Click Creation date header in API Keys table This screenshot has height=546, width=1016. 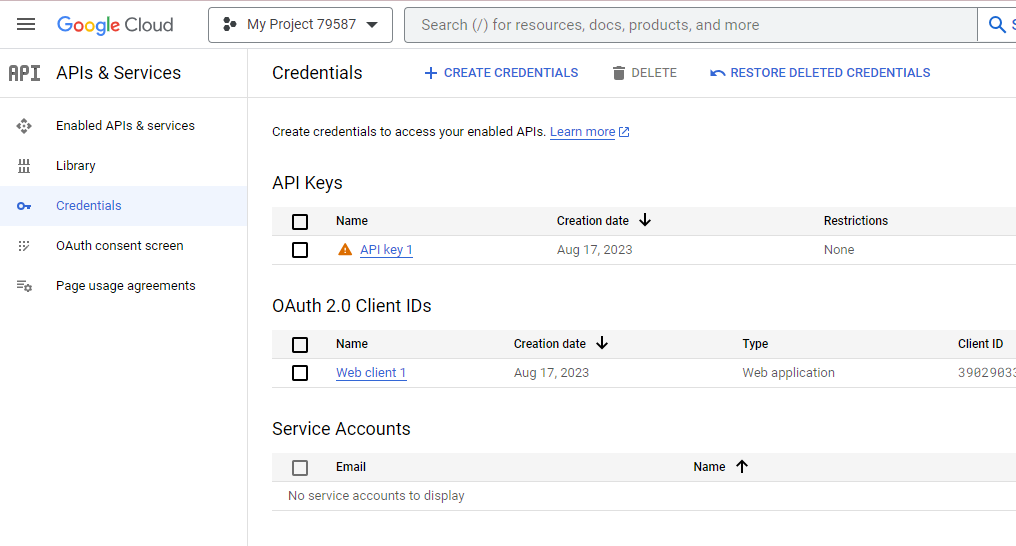(x=592, y=221)
